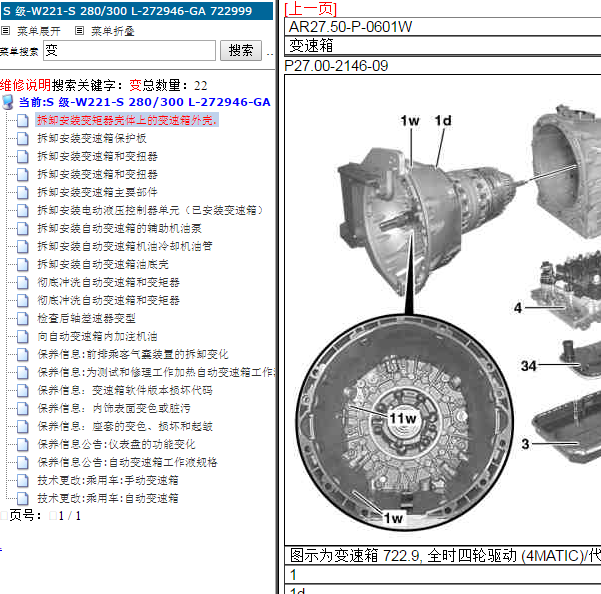Screen dimensions: 601x594
Task: Open document icon for 拆卸安装变速箱保护板
Action: point(23,138)
